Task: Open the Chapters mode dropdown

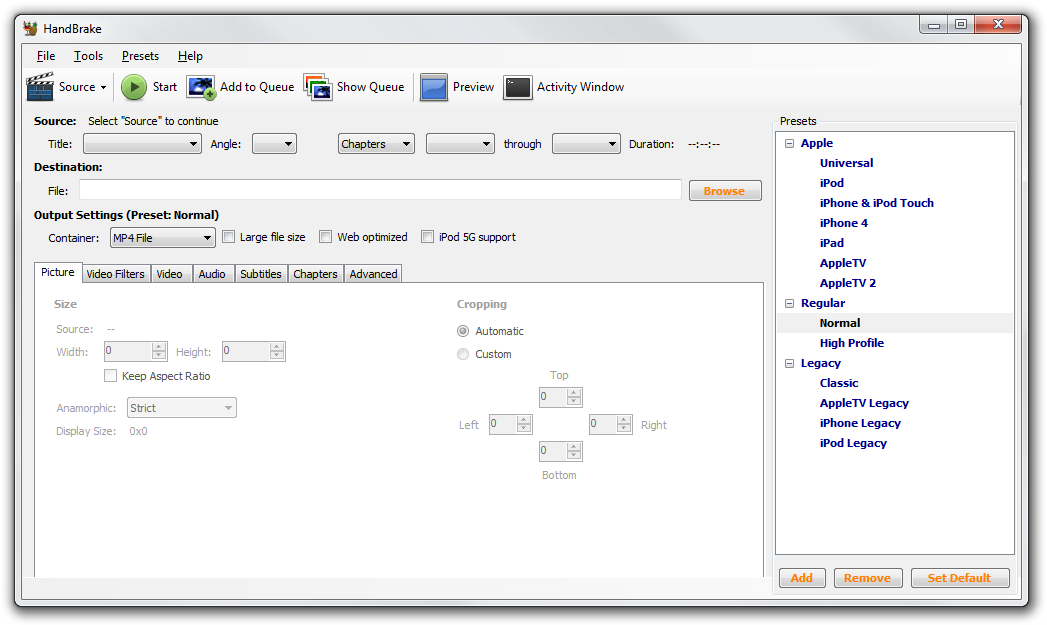Action: (x=376, y=144)
